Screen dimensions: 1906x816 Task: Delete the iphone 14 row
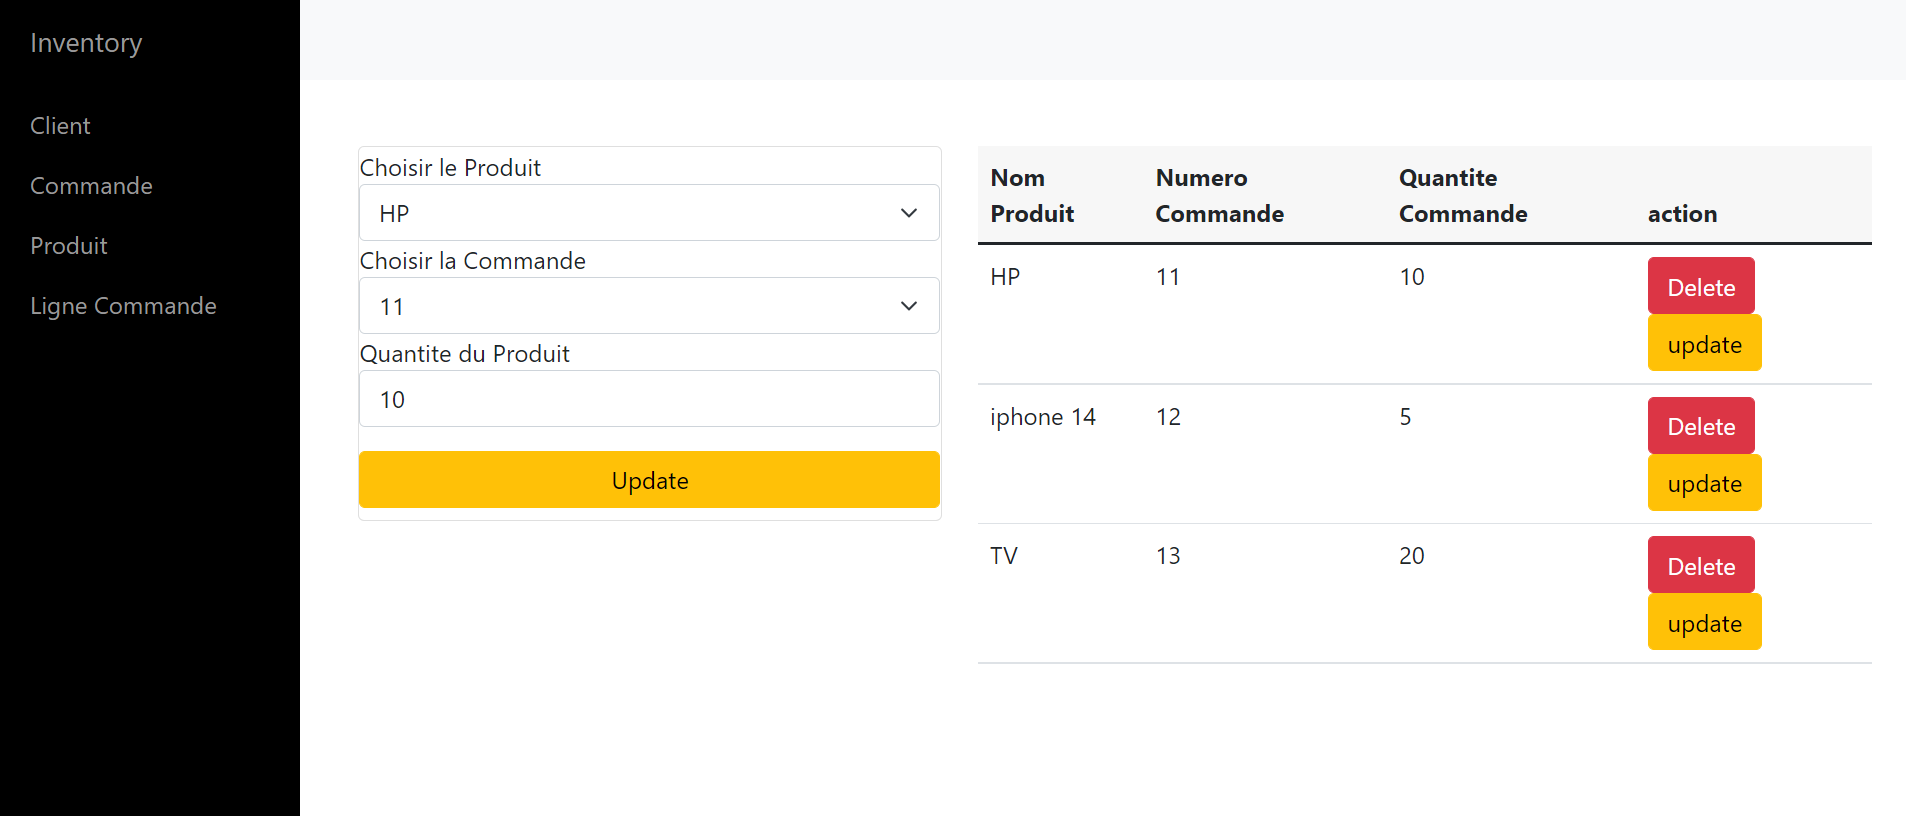click(1700, 425)
